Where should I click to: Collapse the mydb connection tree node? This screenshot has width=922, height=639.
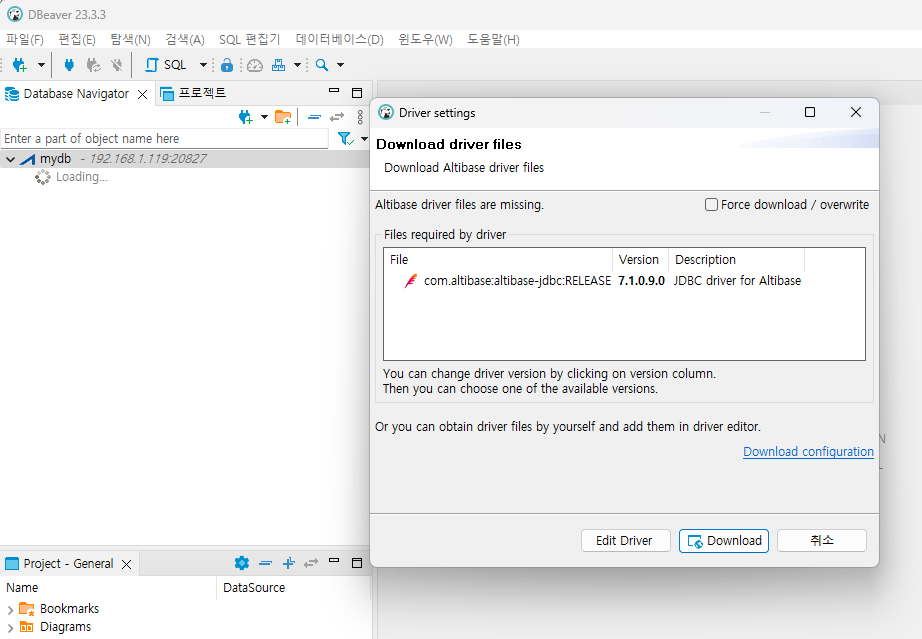(x=10, y=159)
